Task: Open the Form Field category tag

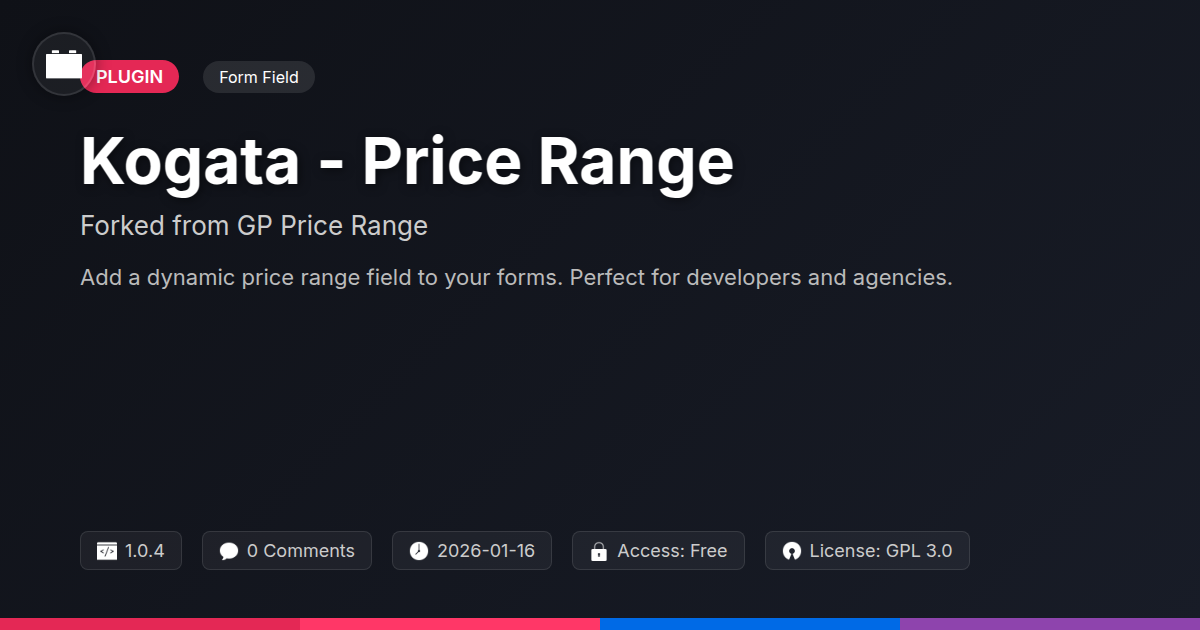Action: pos(259,77)
